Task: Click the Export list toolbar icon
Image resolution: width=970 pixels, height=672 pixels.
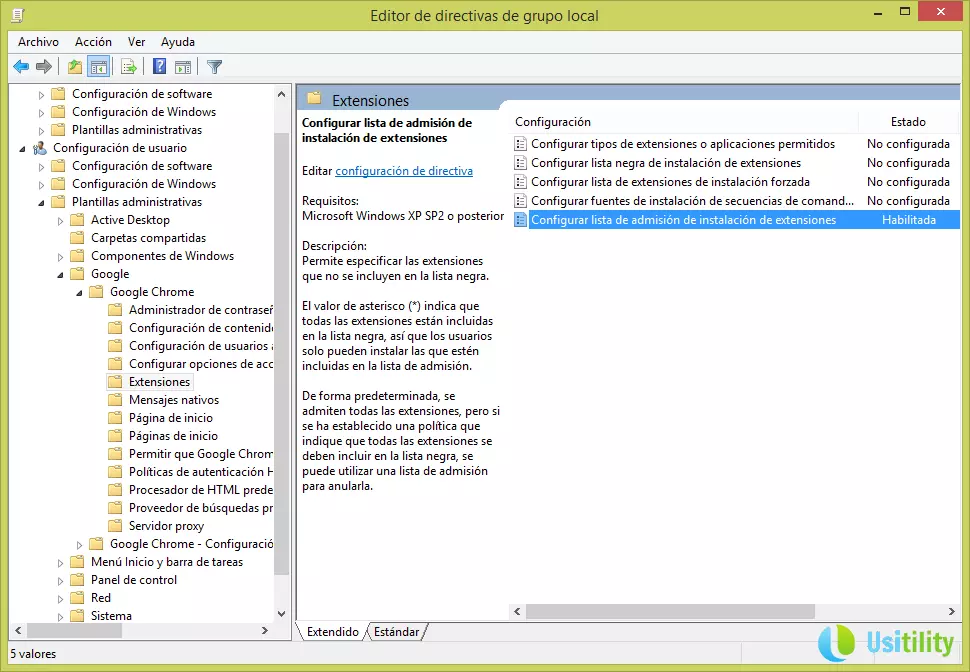Action: tap(128, 67)
